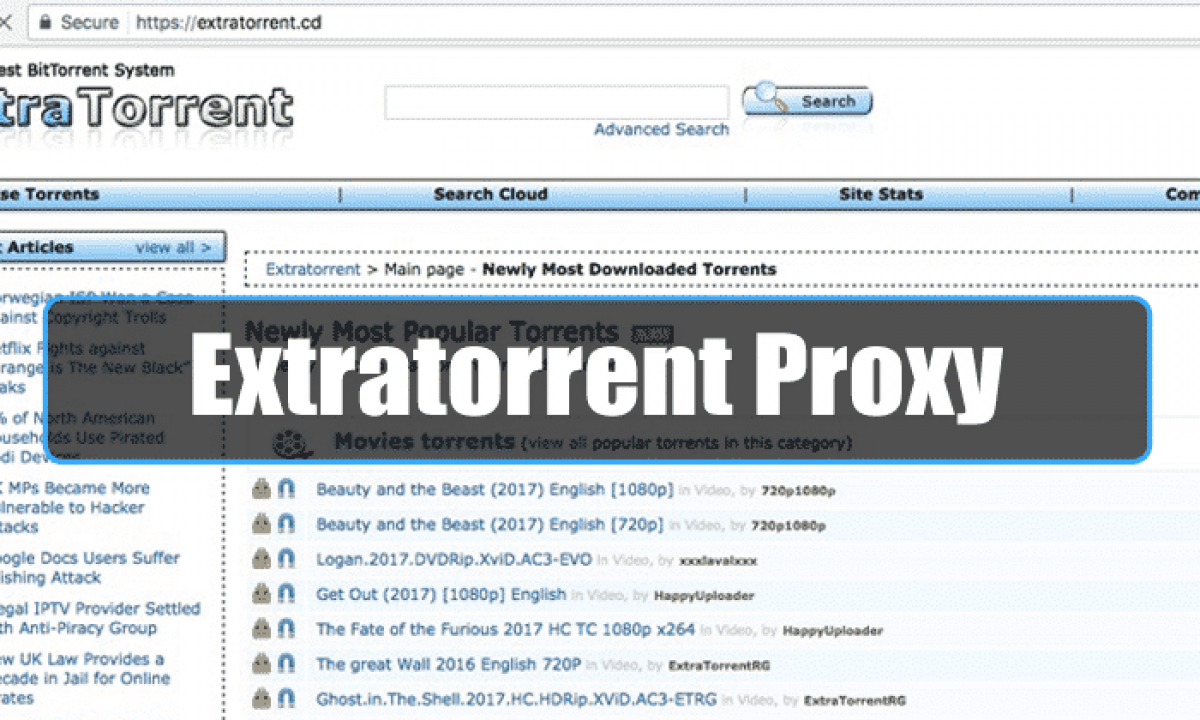1200x720 pixels.
Task: Click the view all articles link
Action: 172,247
